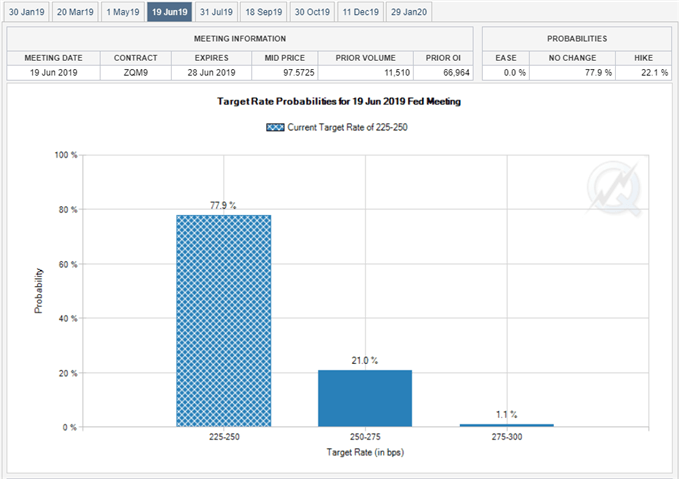Viewport: 679px width, 479px height.
Task: Click the 'NO CHANGE' column header
Action: pos(572,58)
